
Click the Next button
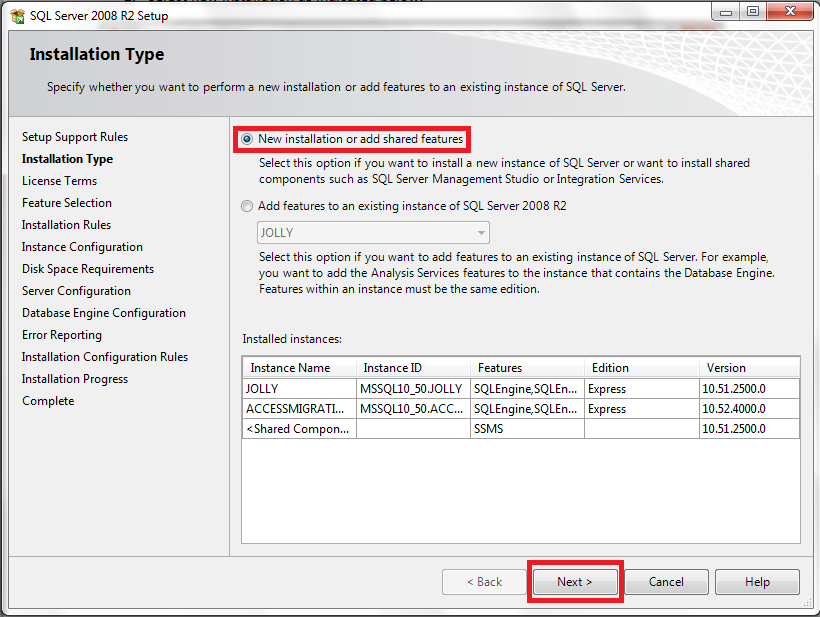pos(575,582)
